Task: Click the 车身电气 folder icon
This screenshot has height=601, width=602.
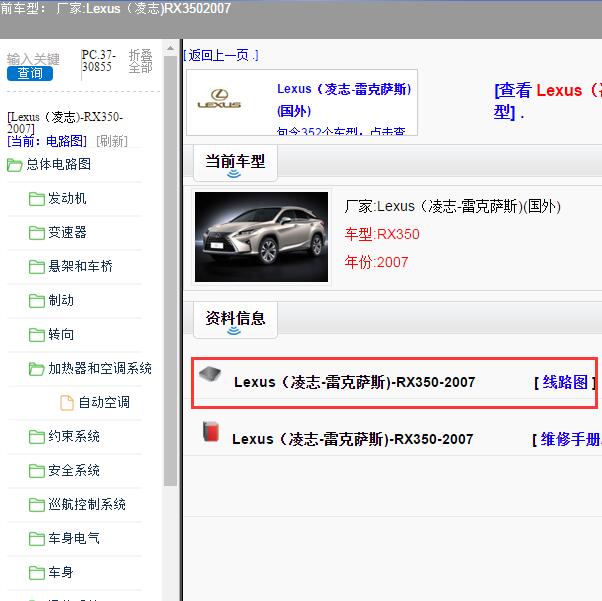Action: [37, 539]
